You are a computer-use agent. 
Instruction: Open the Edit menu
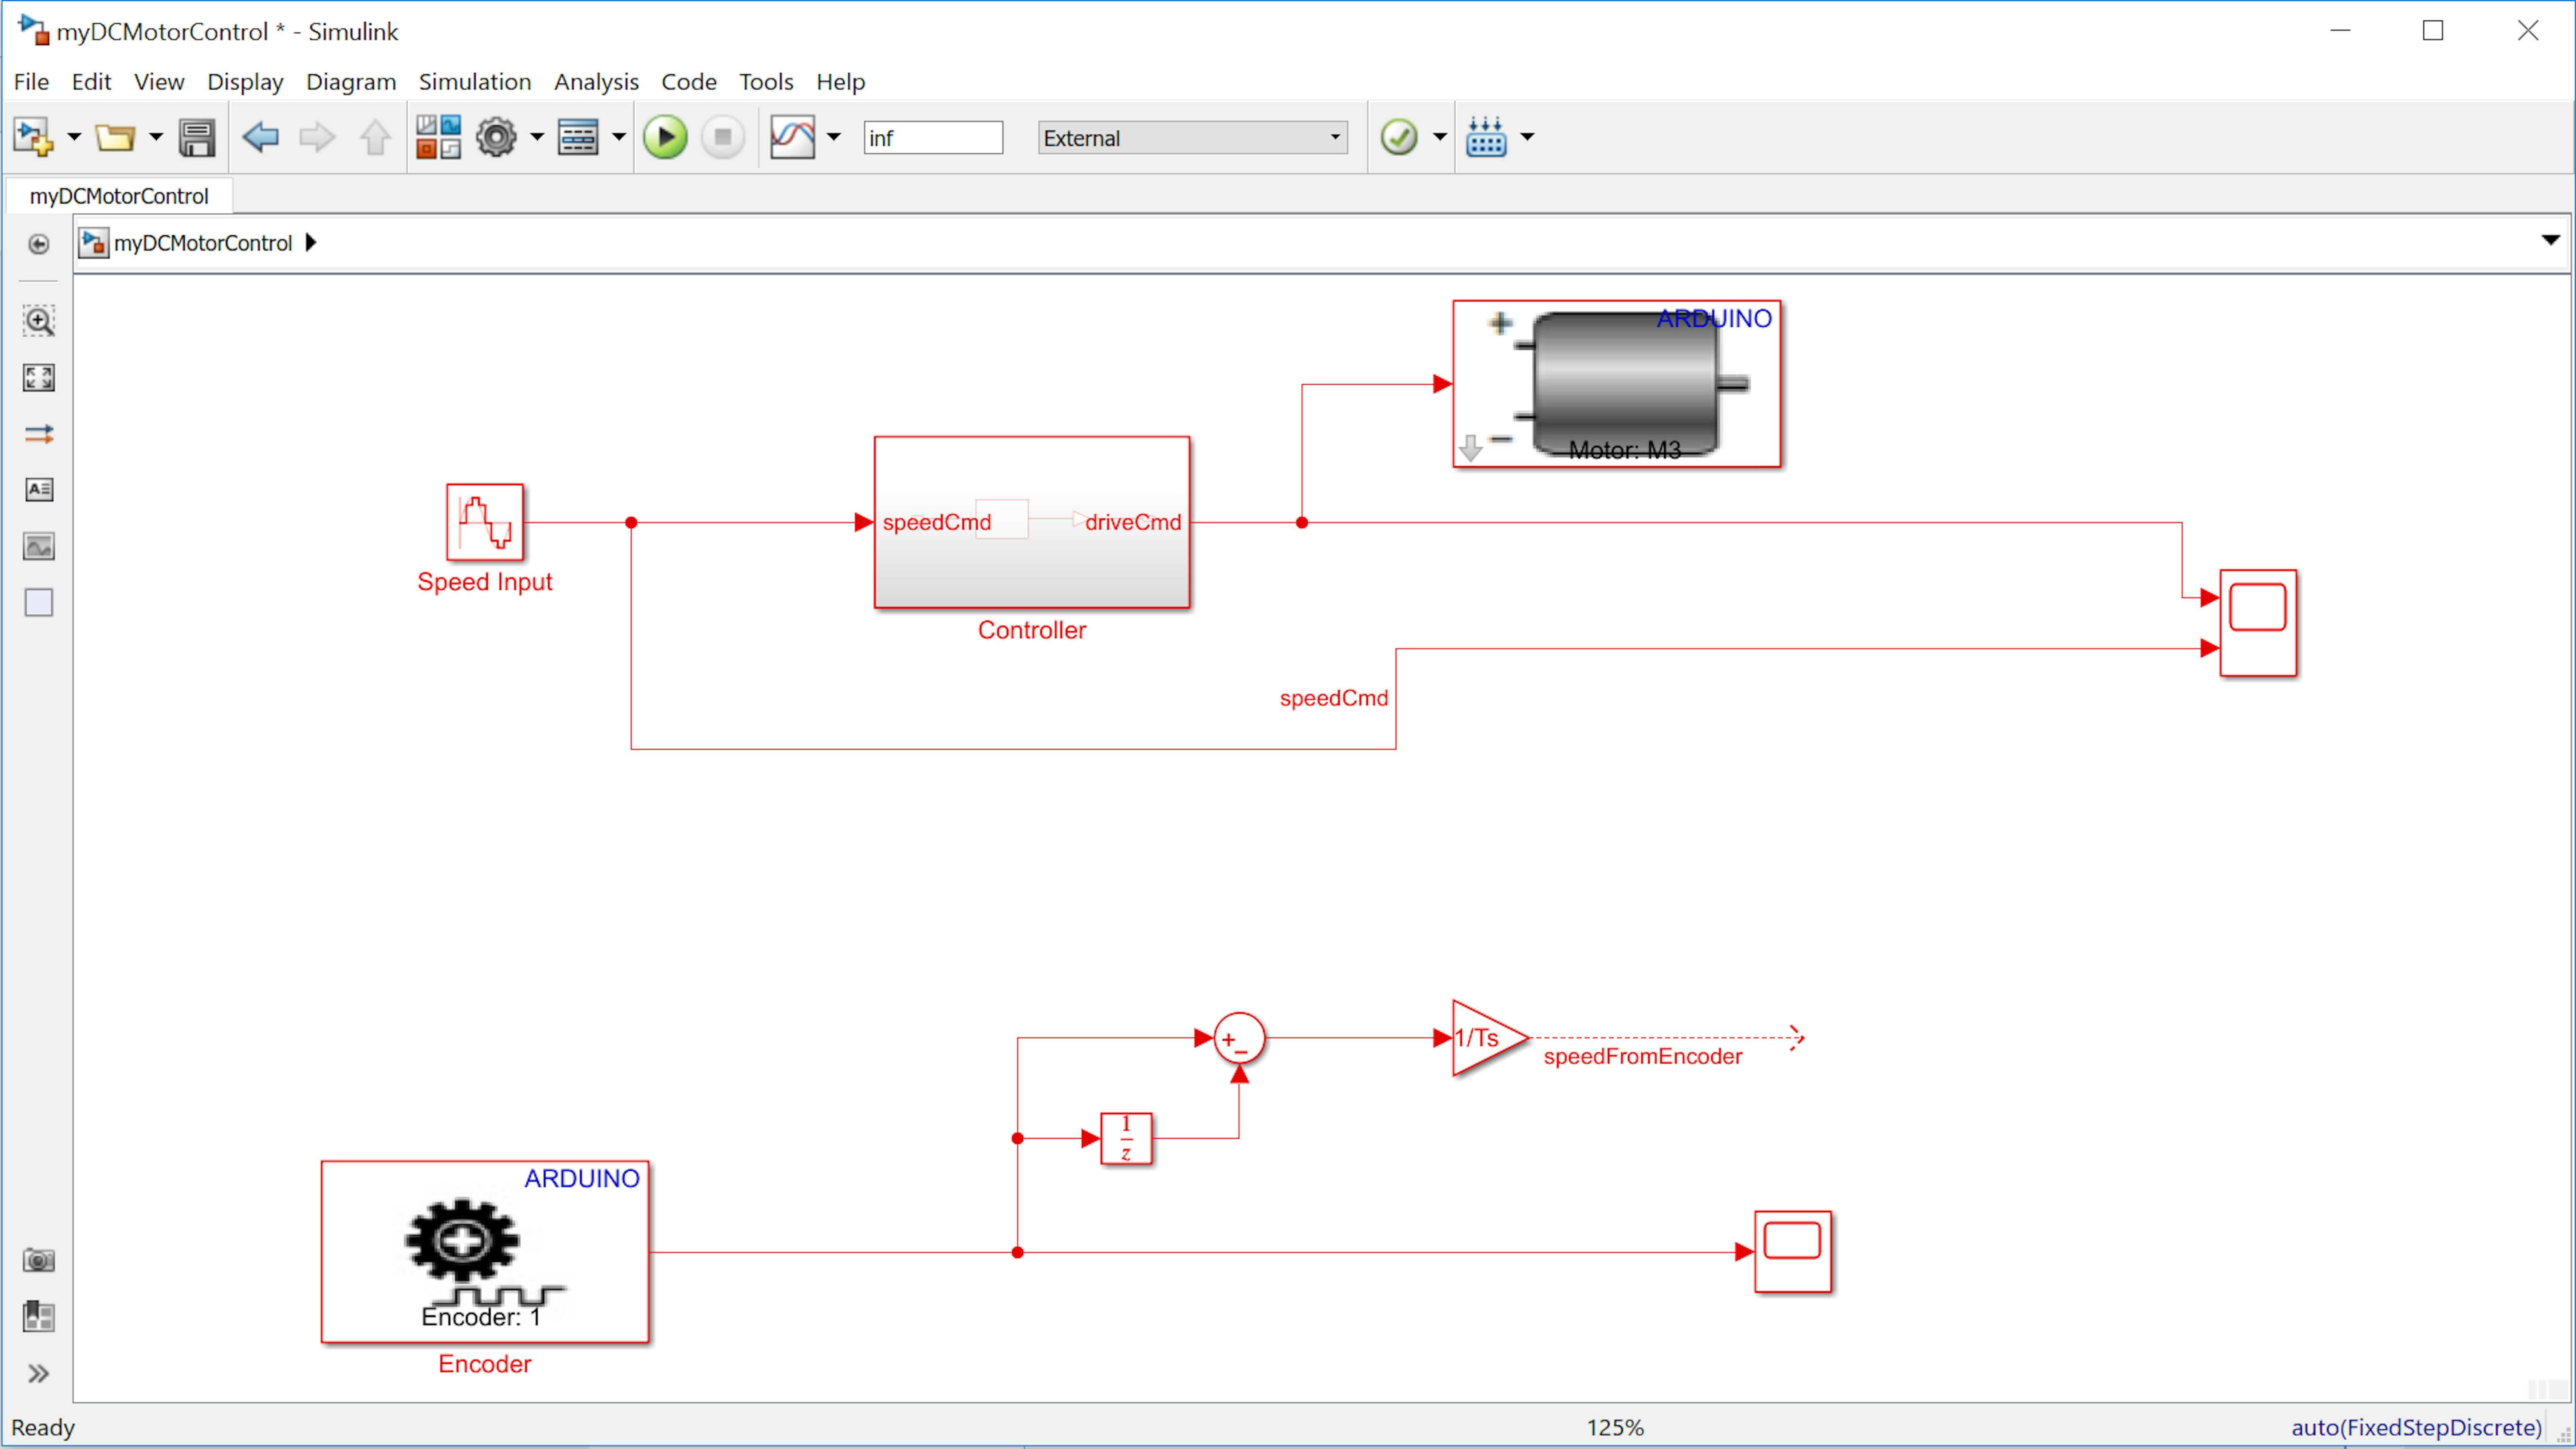[x=91, y=82]
